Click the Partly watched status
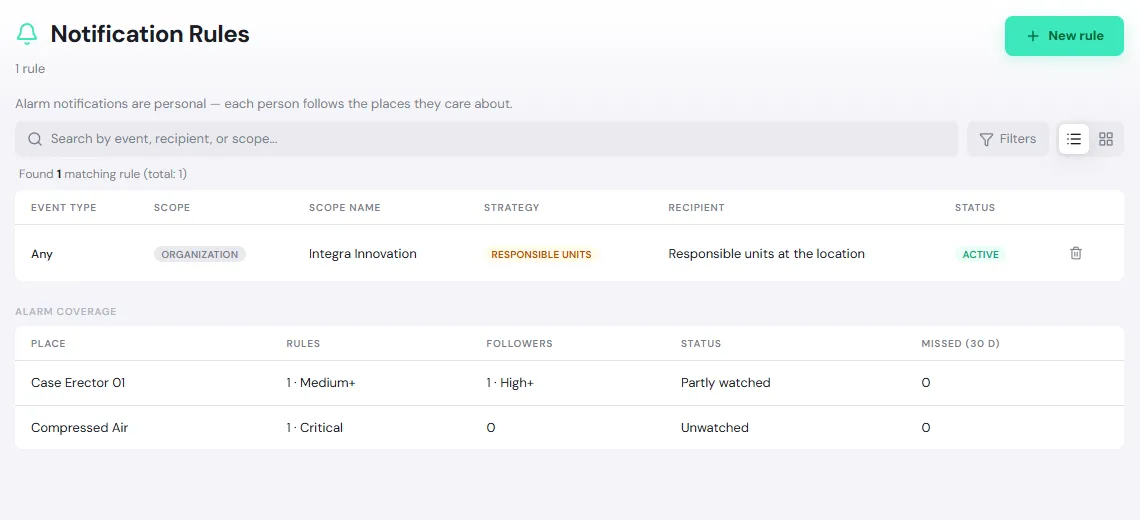 coord(725,383)
